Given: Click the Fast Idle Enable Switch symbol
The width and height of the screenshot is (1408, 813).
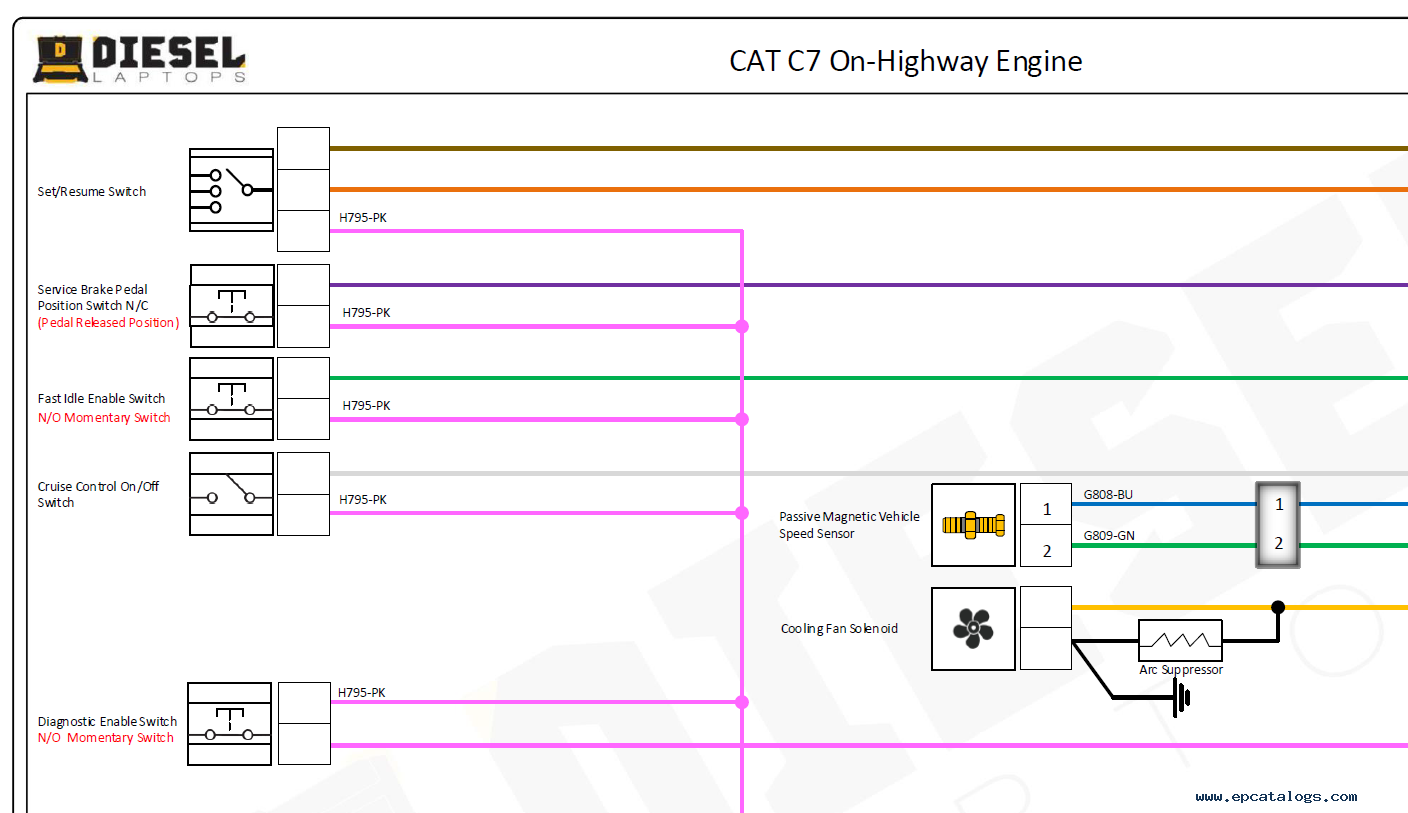Looking at the screenshot, I should pos(231,399).
